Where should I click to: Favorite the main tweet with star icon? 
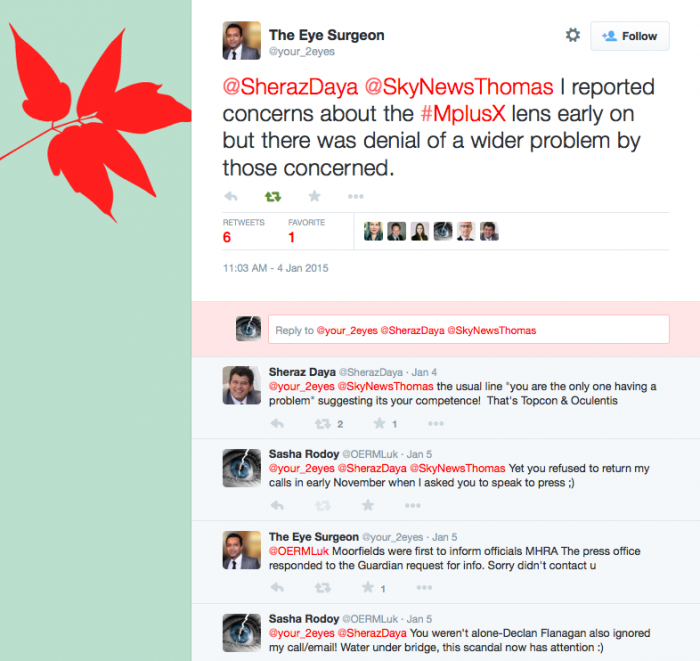click(x=314, y=196)
